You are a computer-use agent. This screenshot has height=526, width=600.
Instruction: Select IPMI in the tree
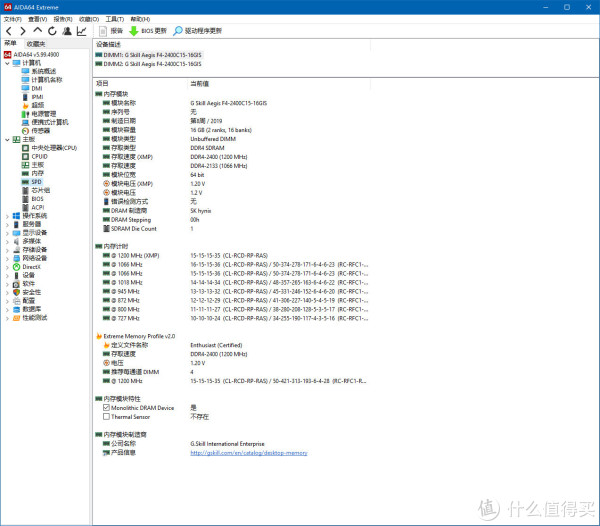click(33, 97)
